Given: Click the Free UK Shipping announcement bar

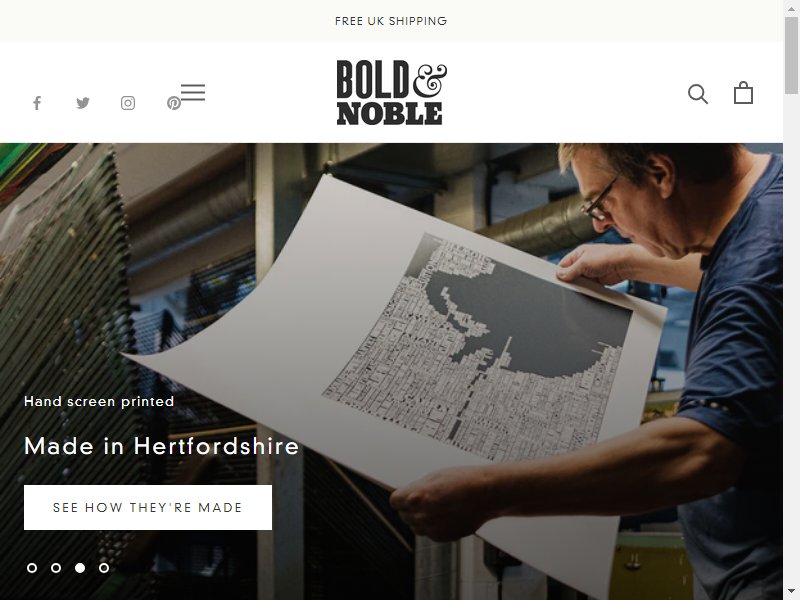Looking at the screenshot, I should click(x=391, y=21).
